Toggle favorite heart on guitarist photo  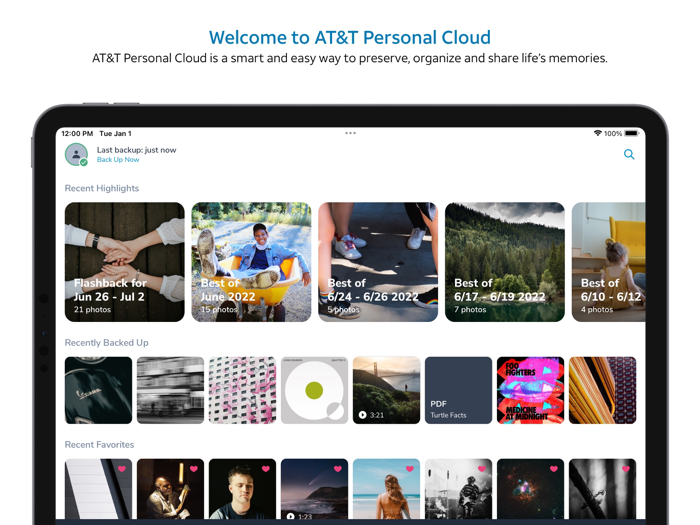[482, 469]
